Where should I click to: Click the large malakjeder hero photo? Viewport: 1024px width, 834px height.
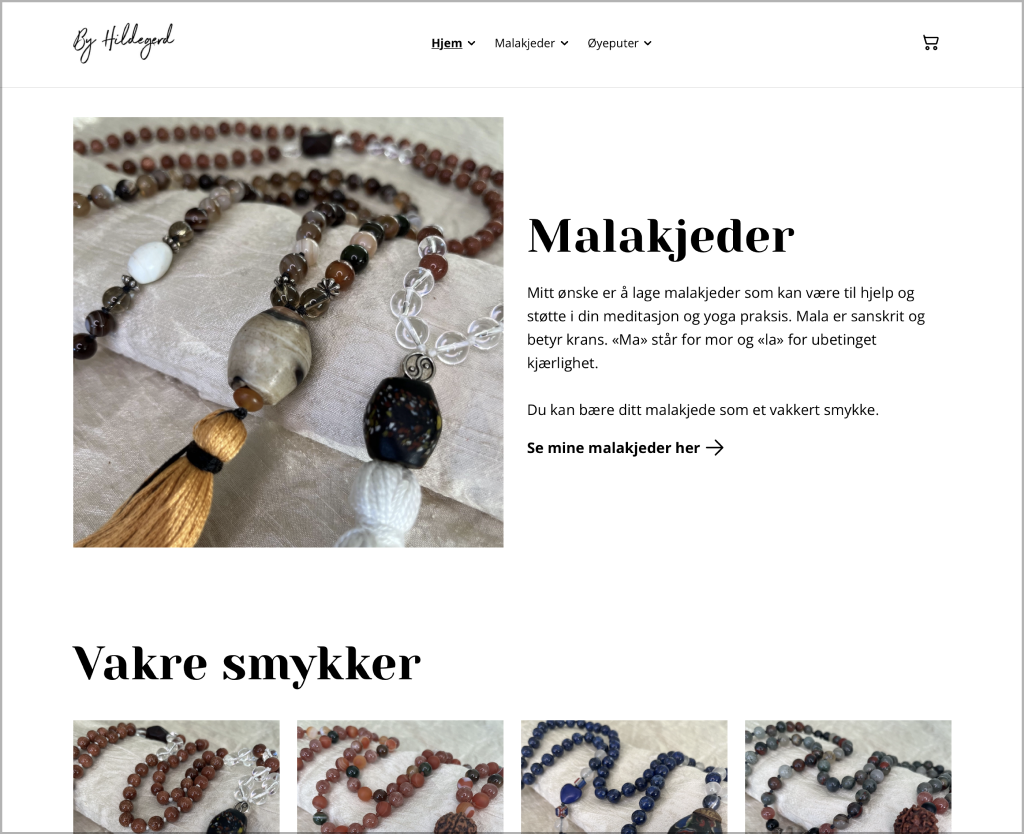288,332
